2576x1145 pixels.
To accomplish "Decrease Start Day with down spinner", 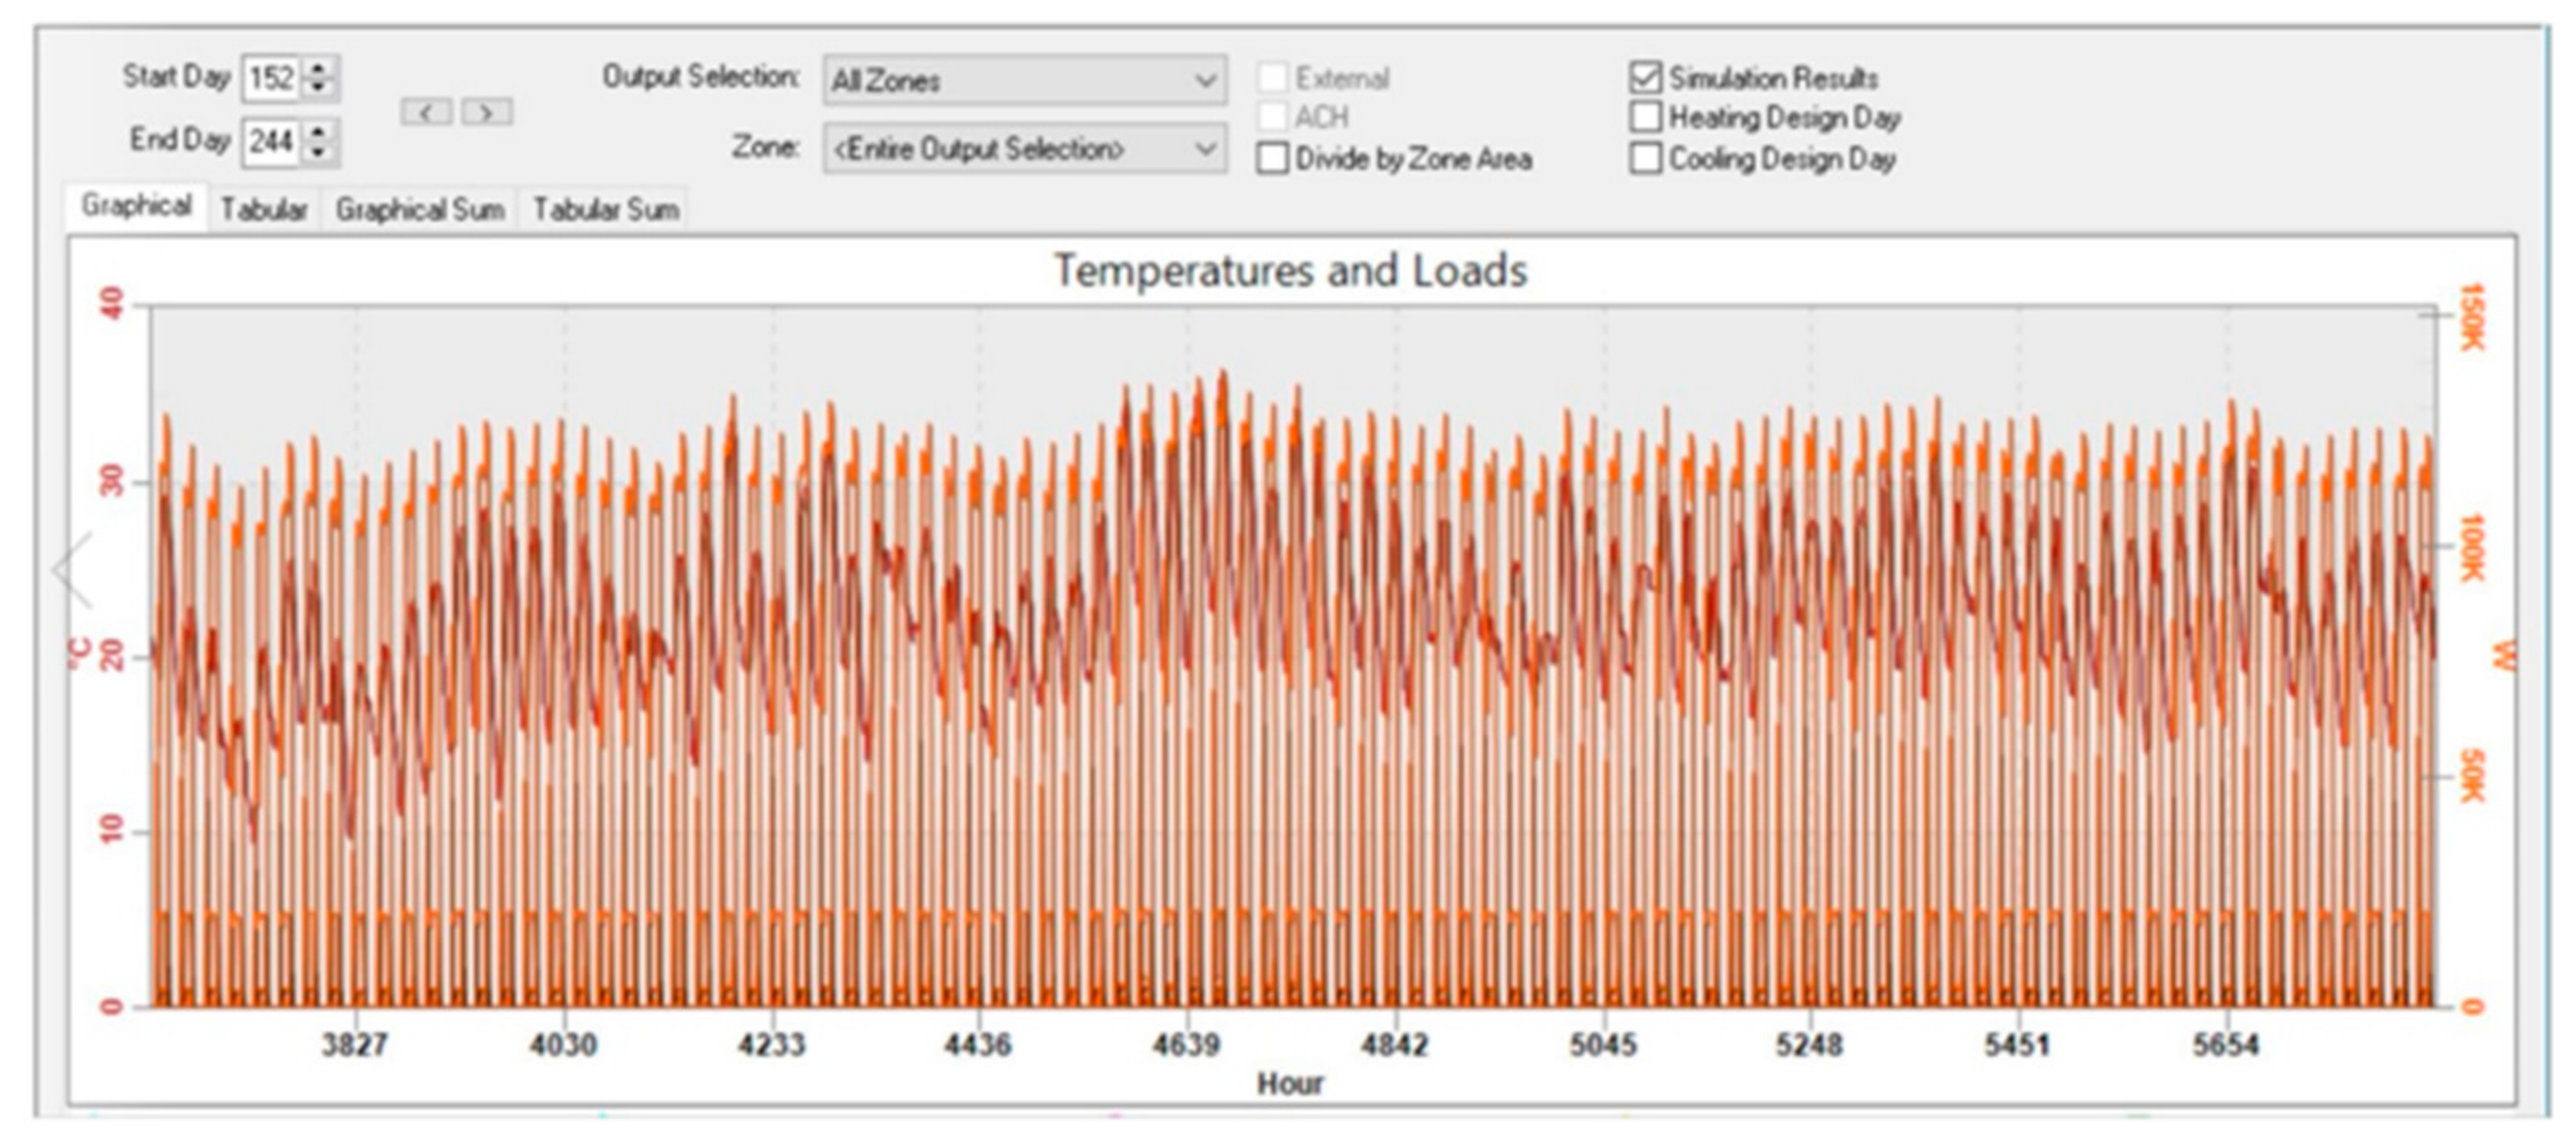I will coord(319,88).
